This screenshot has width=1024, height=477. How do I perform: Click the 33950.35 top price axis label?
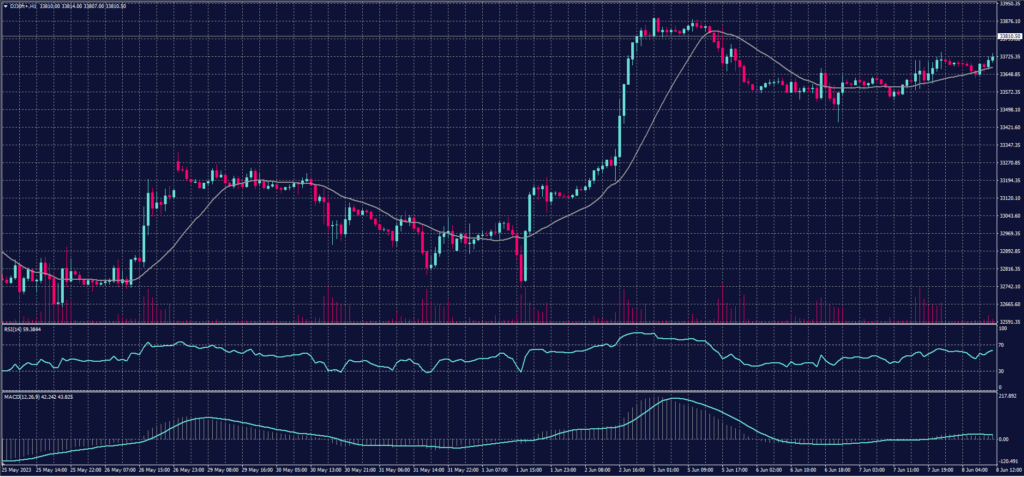(x=1008, y=4)
